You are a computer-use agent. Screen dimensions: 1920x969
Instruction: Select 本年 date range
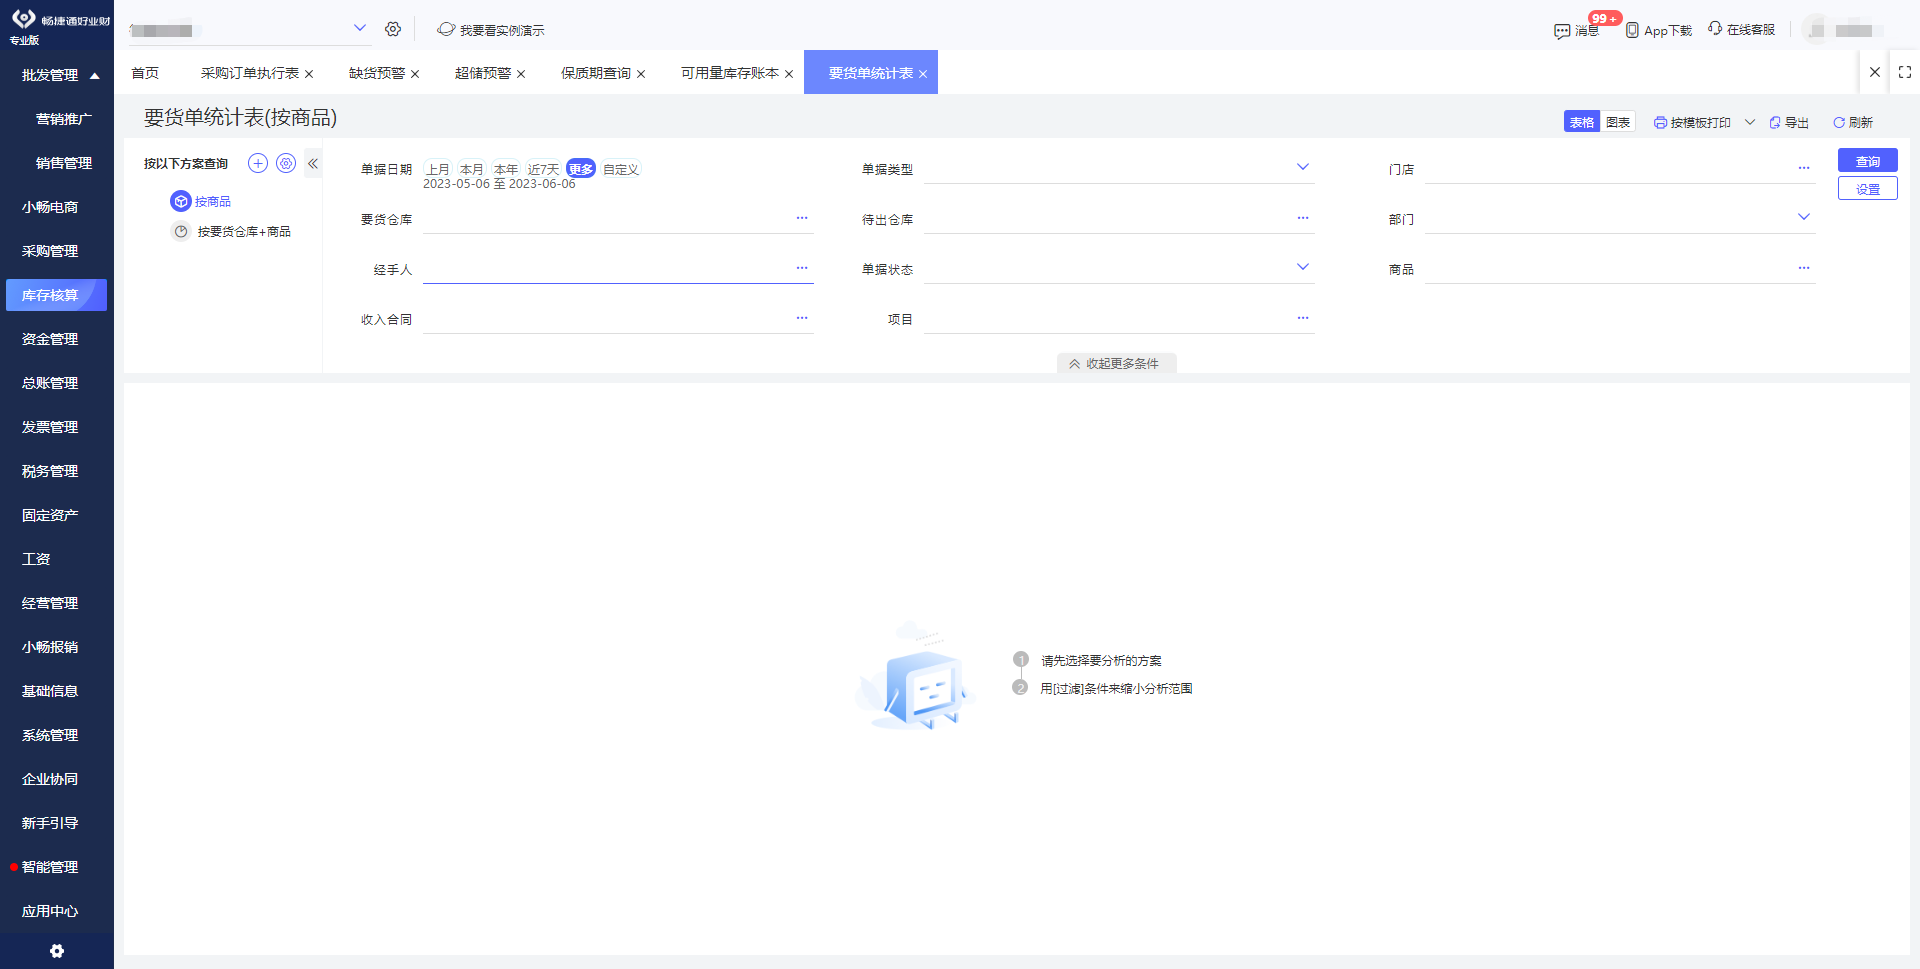point(506,169)
